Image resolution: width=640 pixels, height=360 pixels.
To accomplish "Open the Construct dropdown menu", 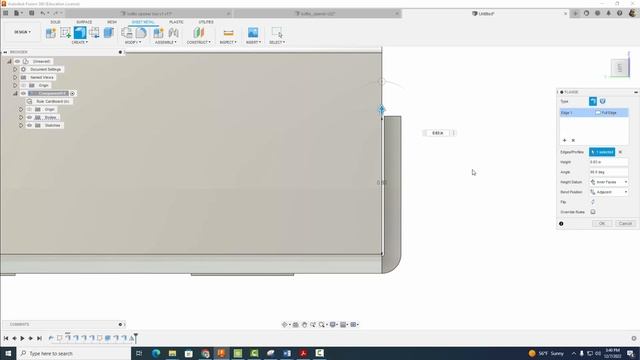I will click(x=199, y=42).
